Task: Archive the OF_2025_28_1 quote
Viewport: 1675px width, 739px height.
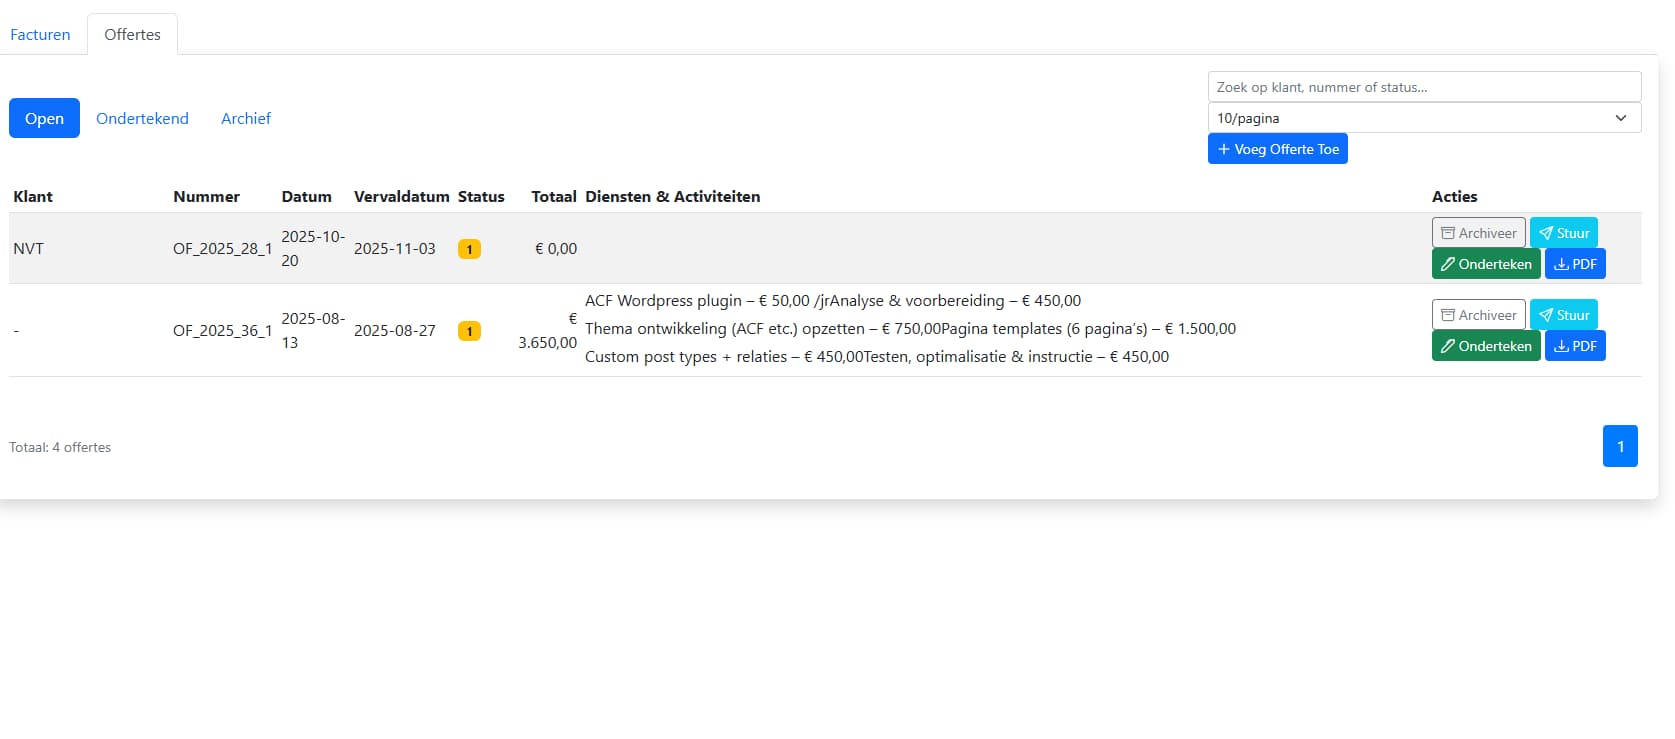Action: point(1478,233)
